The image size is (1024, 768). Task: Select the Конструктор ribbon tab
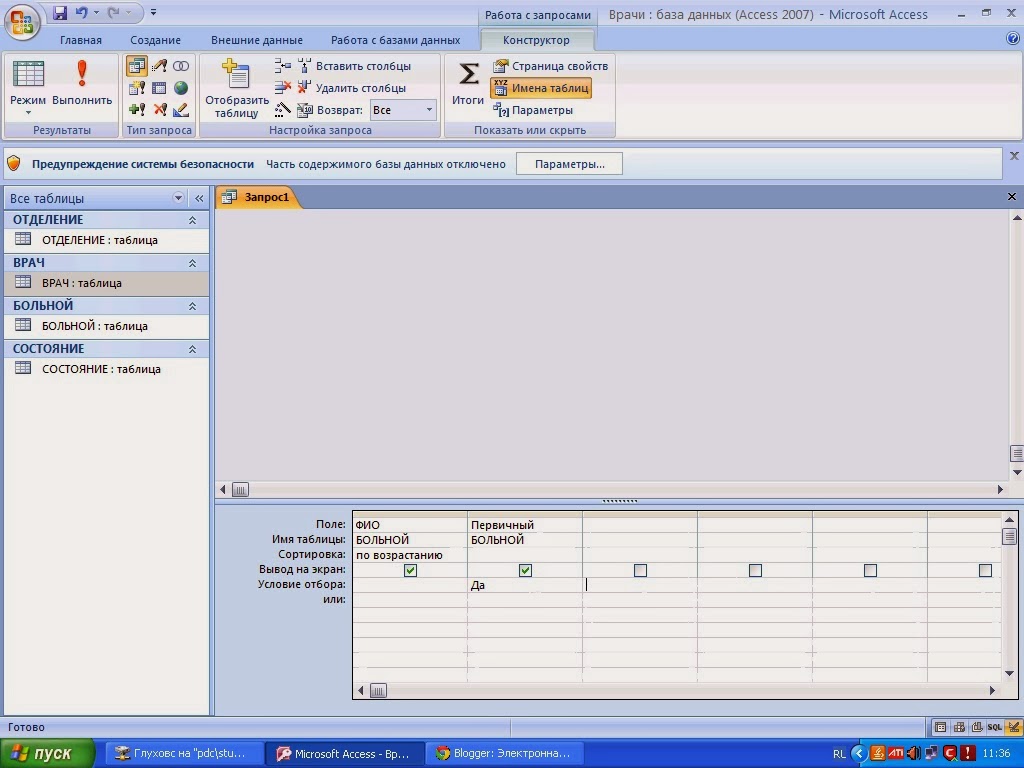(536, 40)
